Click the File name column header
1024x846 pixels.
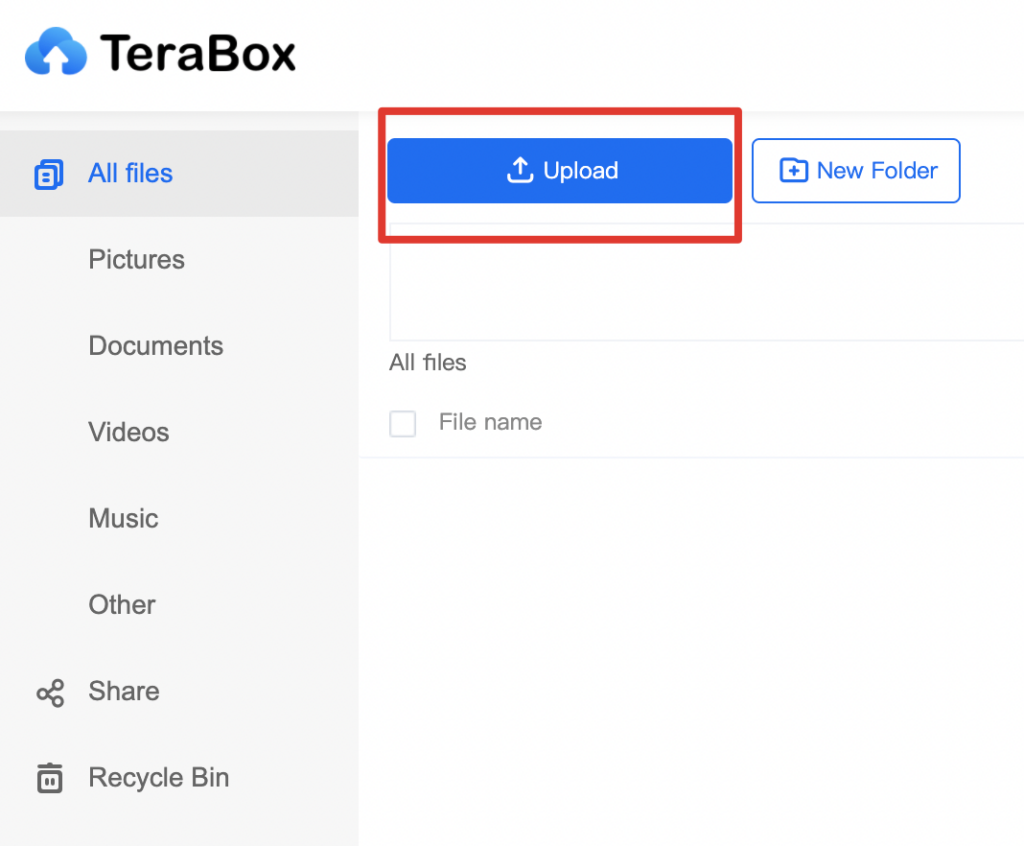click(489, 422)
